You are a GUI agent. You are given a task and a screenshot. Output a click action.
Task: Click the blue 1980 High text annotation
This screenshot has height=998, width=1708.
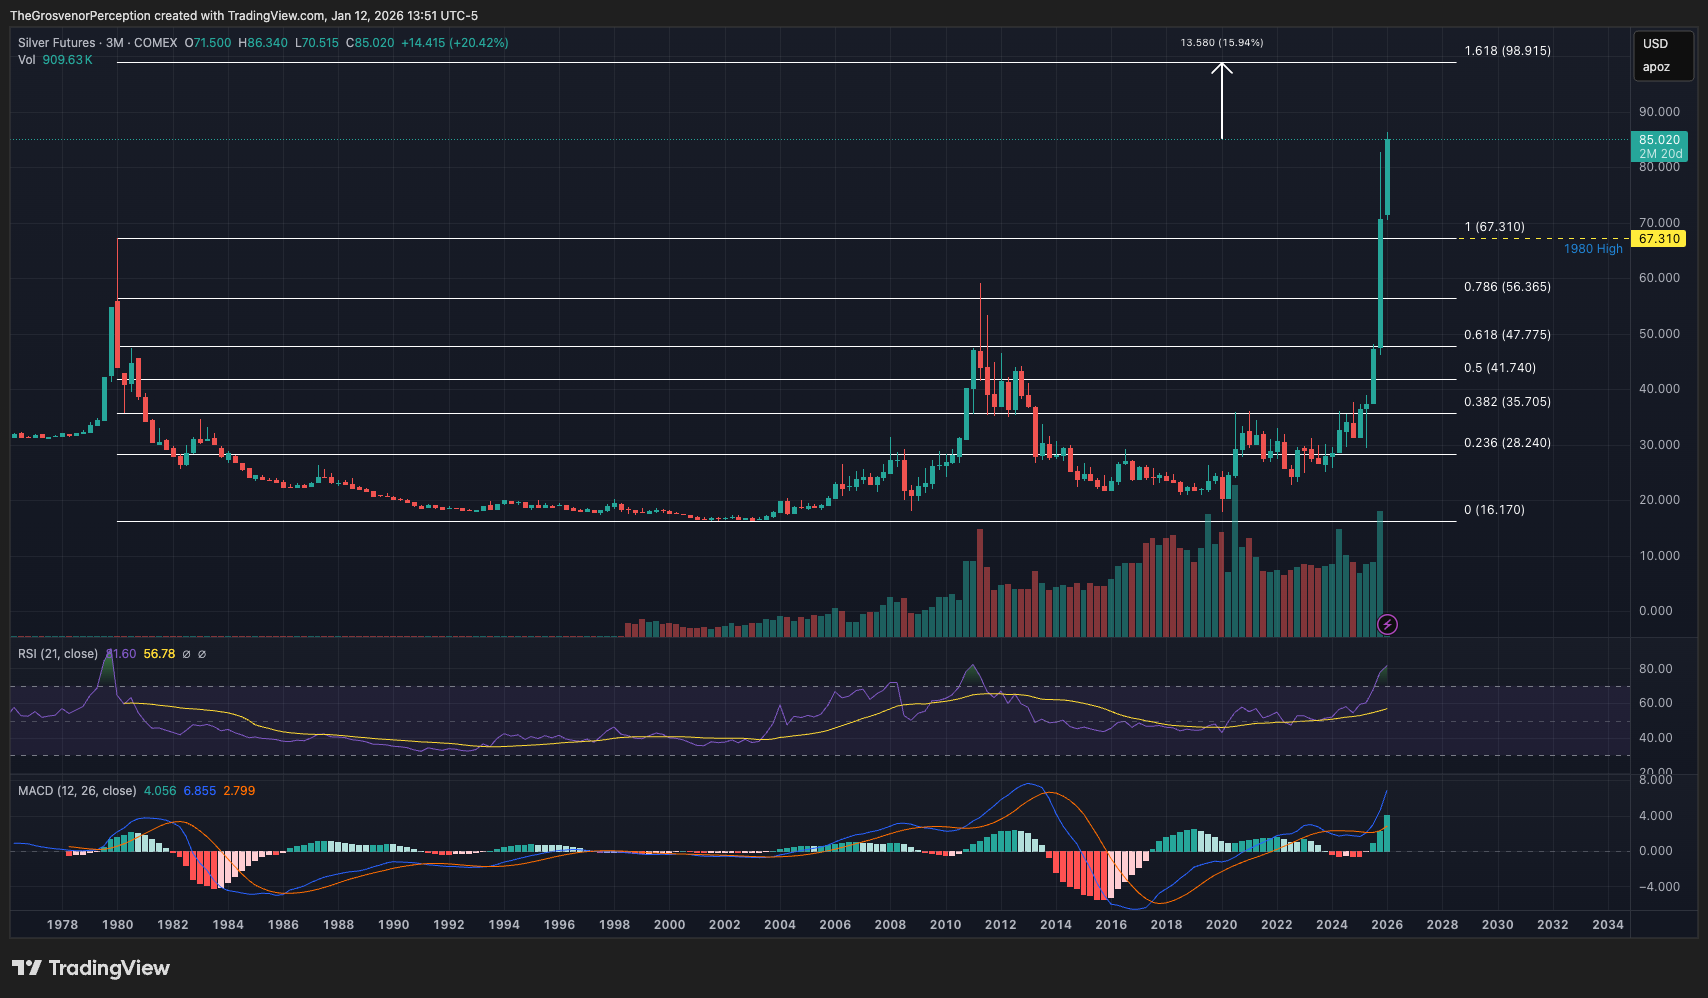click(x=1593, y=249)
